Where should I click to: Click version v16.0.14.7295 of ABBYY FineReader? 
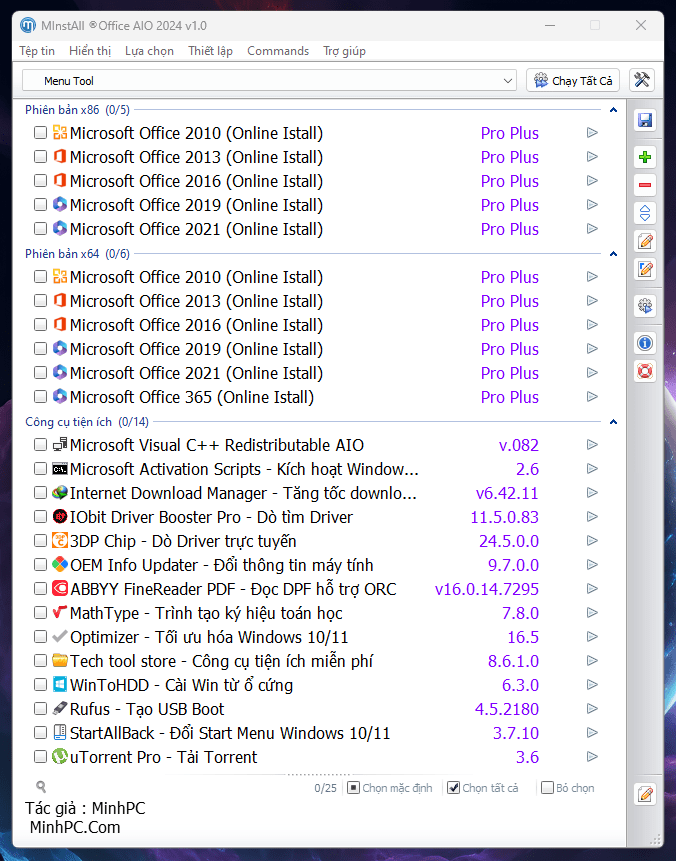coord(487,589)
